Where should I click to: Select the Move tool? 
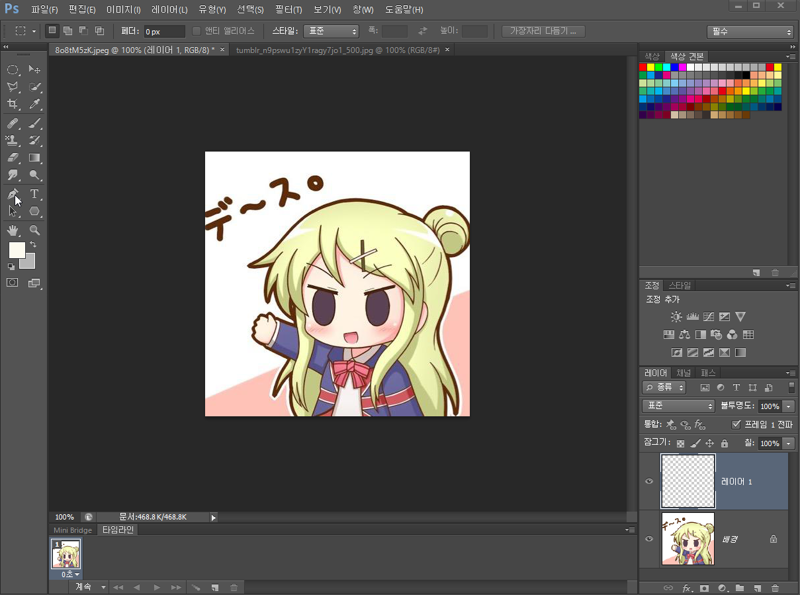[34, 69]
